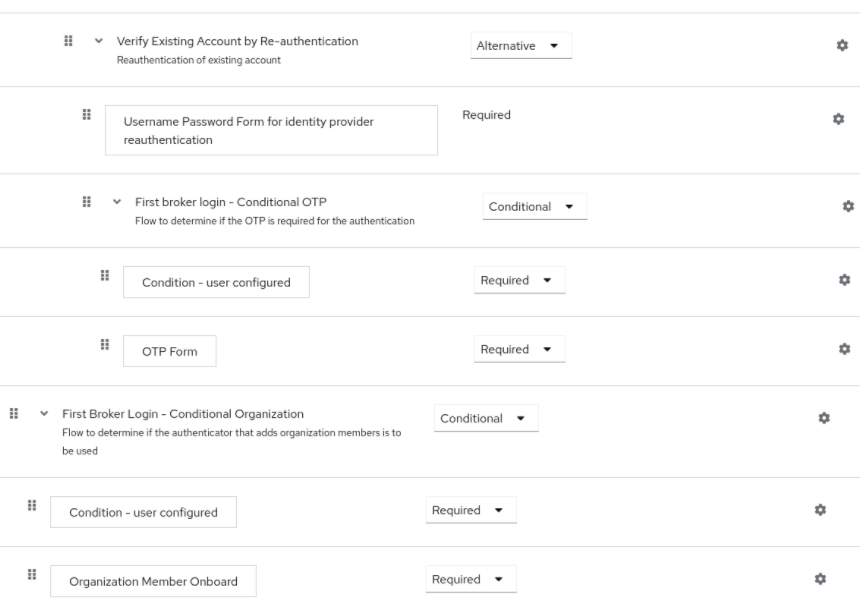Click the Condition - user configured name box
Viewport: 860px width, 609px height.
click(216, 281)
